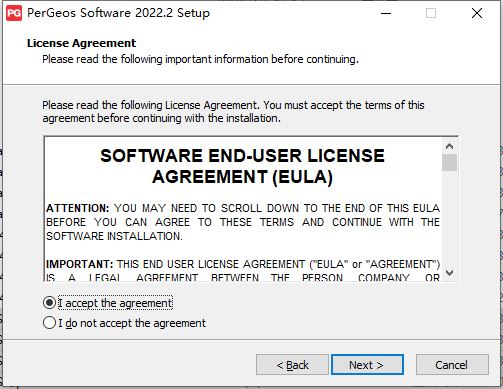The height and width of the screenshot is (389, 503).
Task: Click the "PerGeos Software 2022.2 Setup" title bar
Action: 118,13
